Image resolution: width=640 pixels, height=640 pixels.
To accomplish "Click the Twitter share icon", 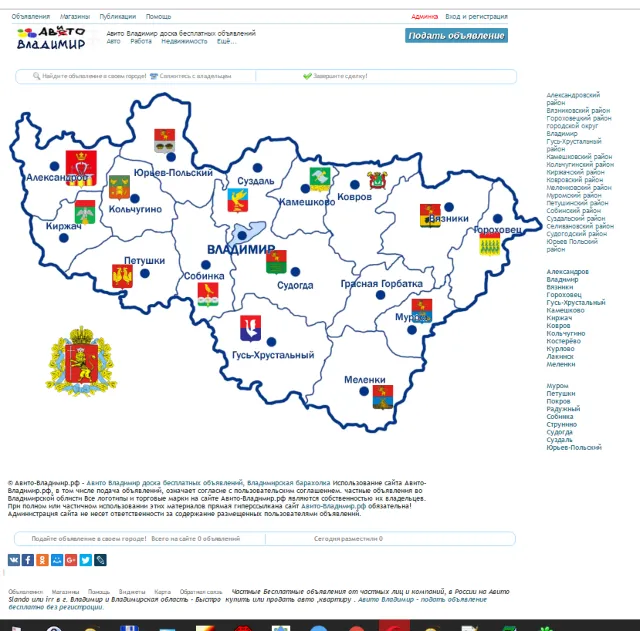I will (86, 560).
